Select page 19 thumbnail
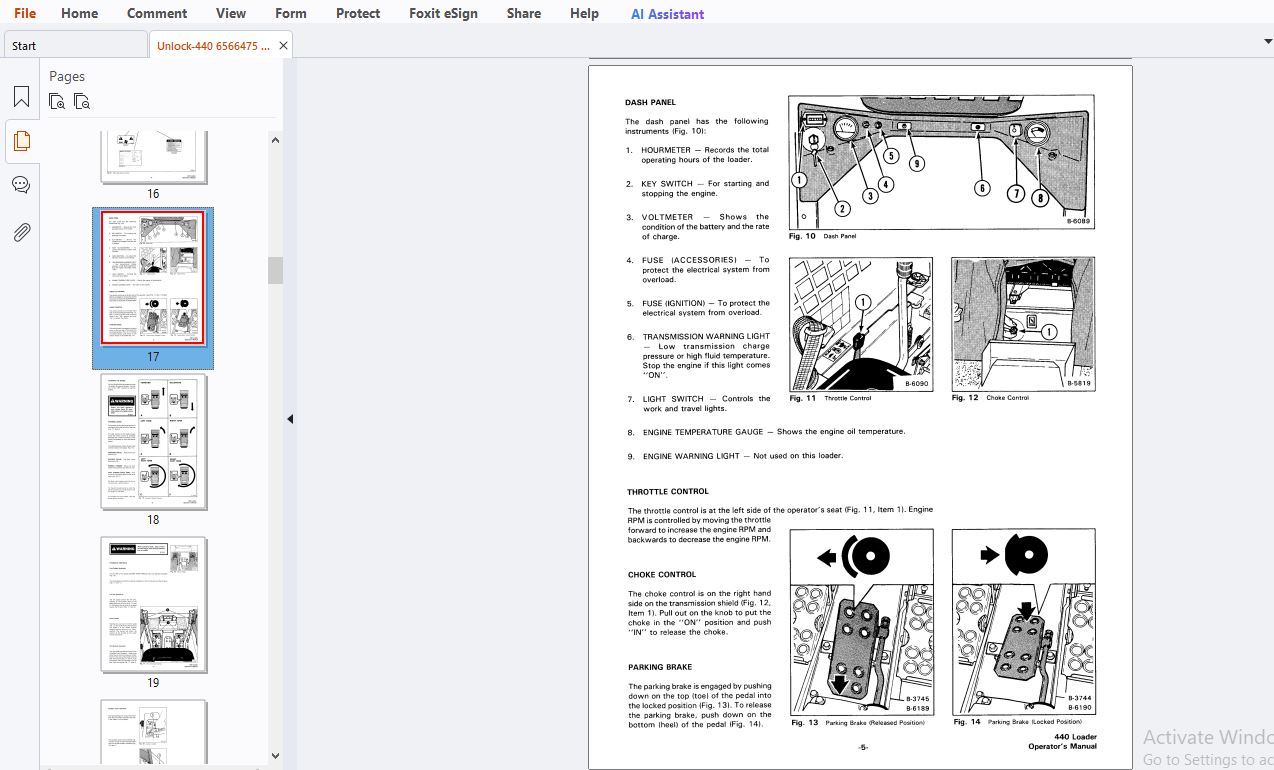1274x770 pixels. click(153, 605)
